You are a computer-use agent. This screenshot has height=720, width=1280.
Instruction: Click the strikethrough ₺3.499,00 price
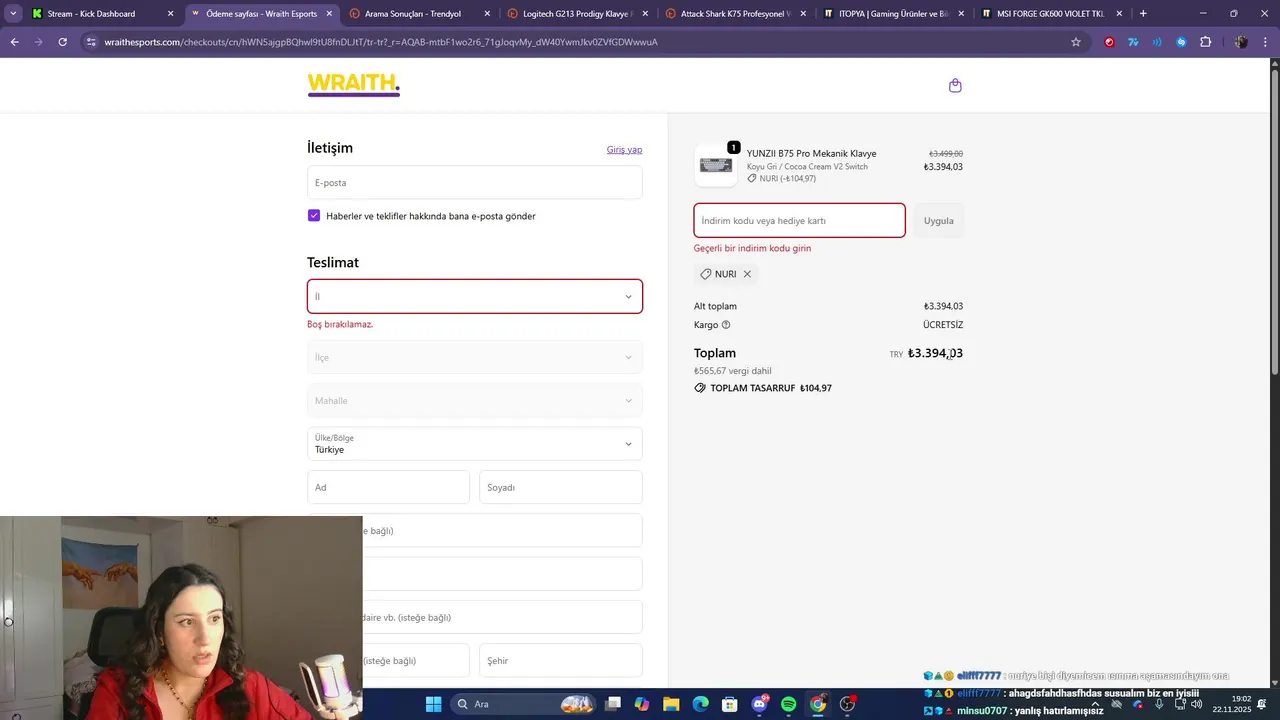(945, 154)
